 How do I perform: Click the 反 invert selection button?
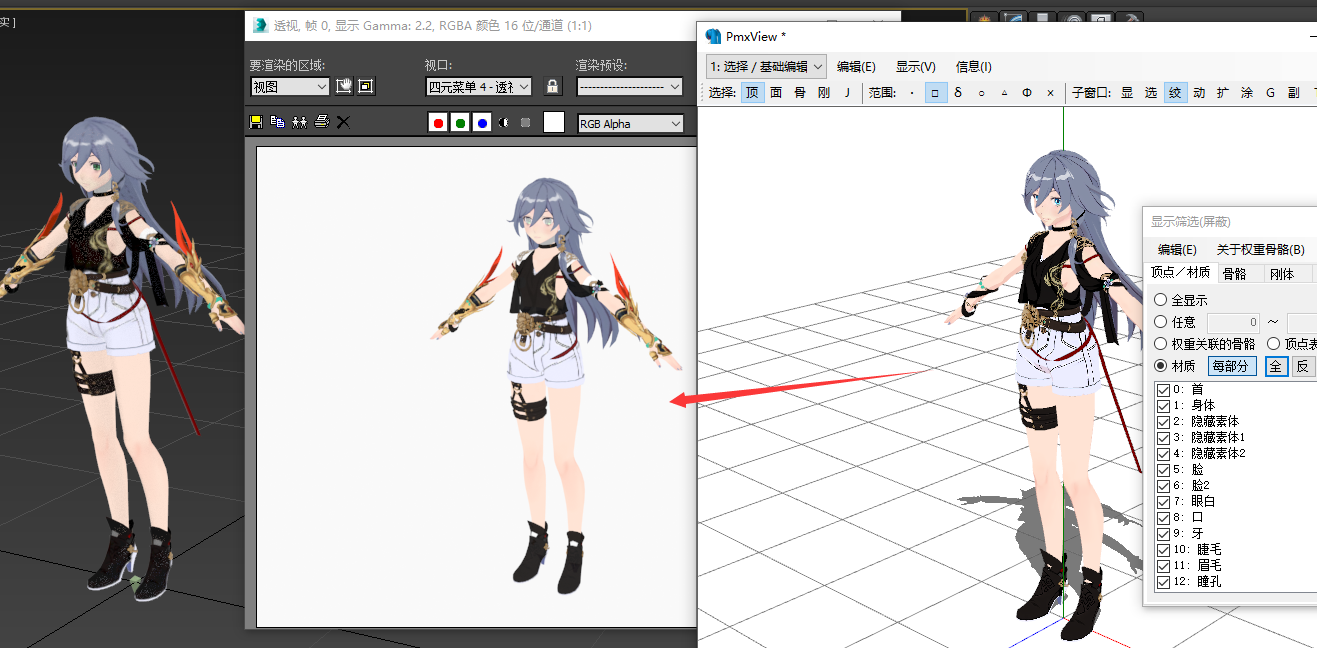point(1304,366)
